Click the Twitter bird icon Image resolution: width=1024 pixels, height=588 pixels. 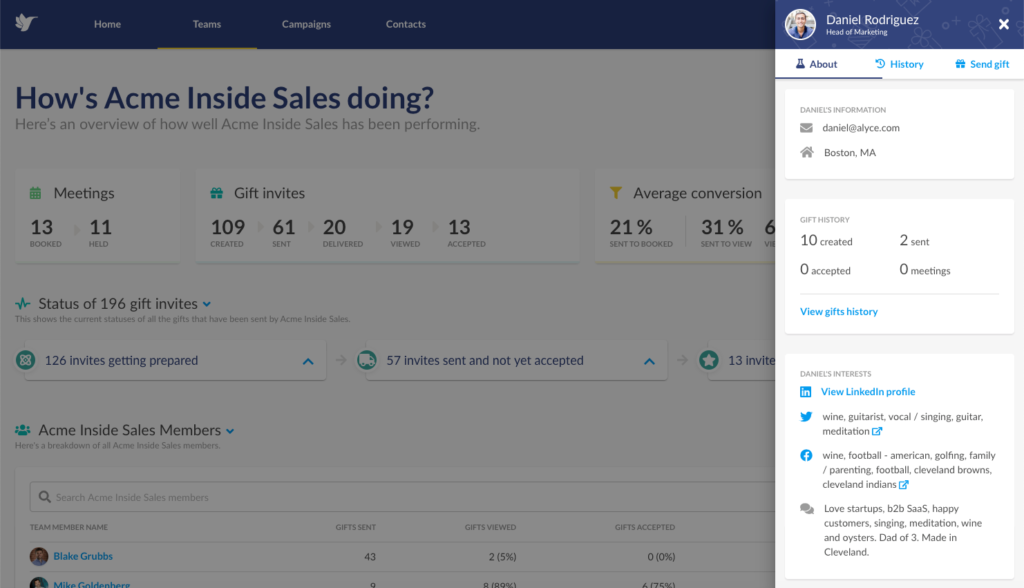pos(807,417)
